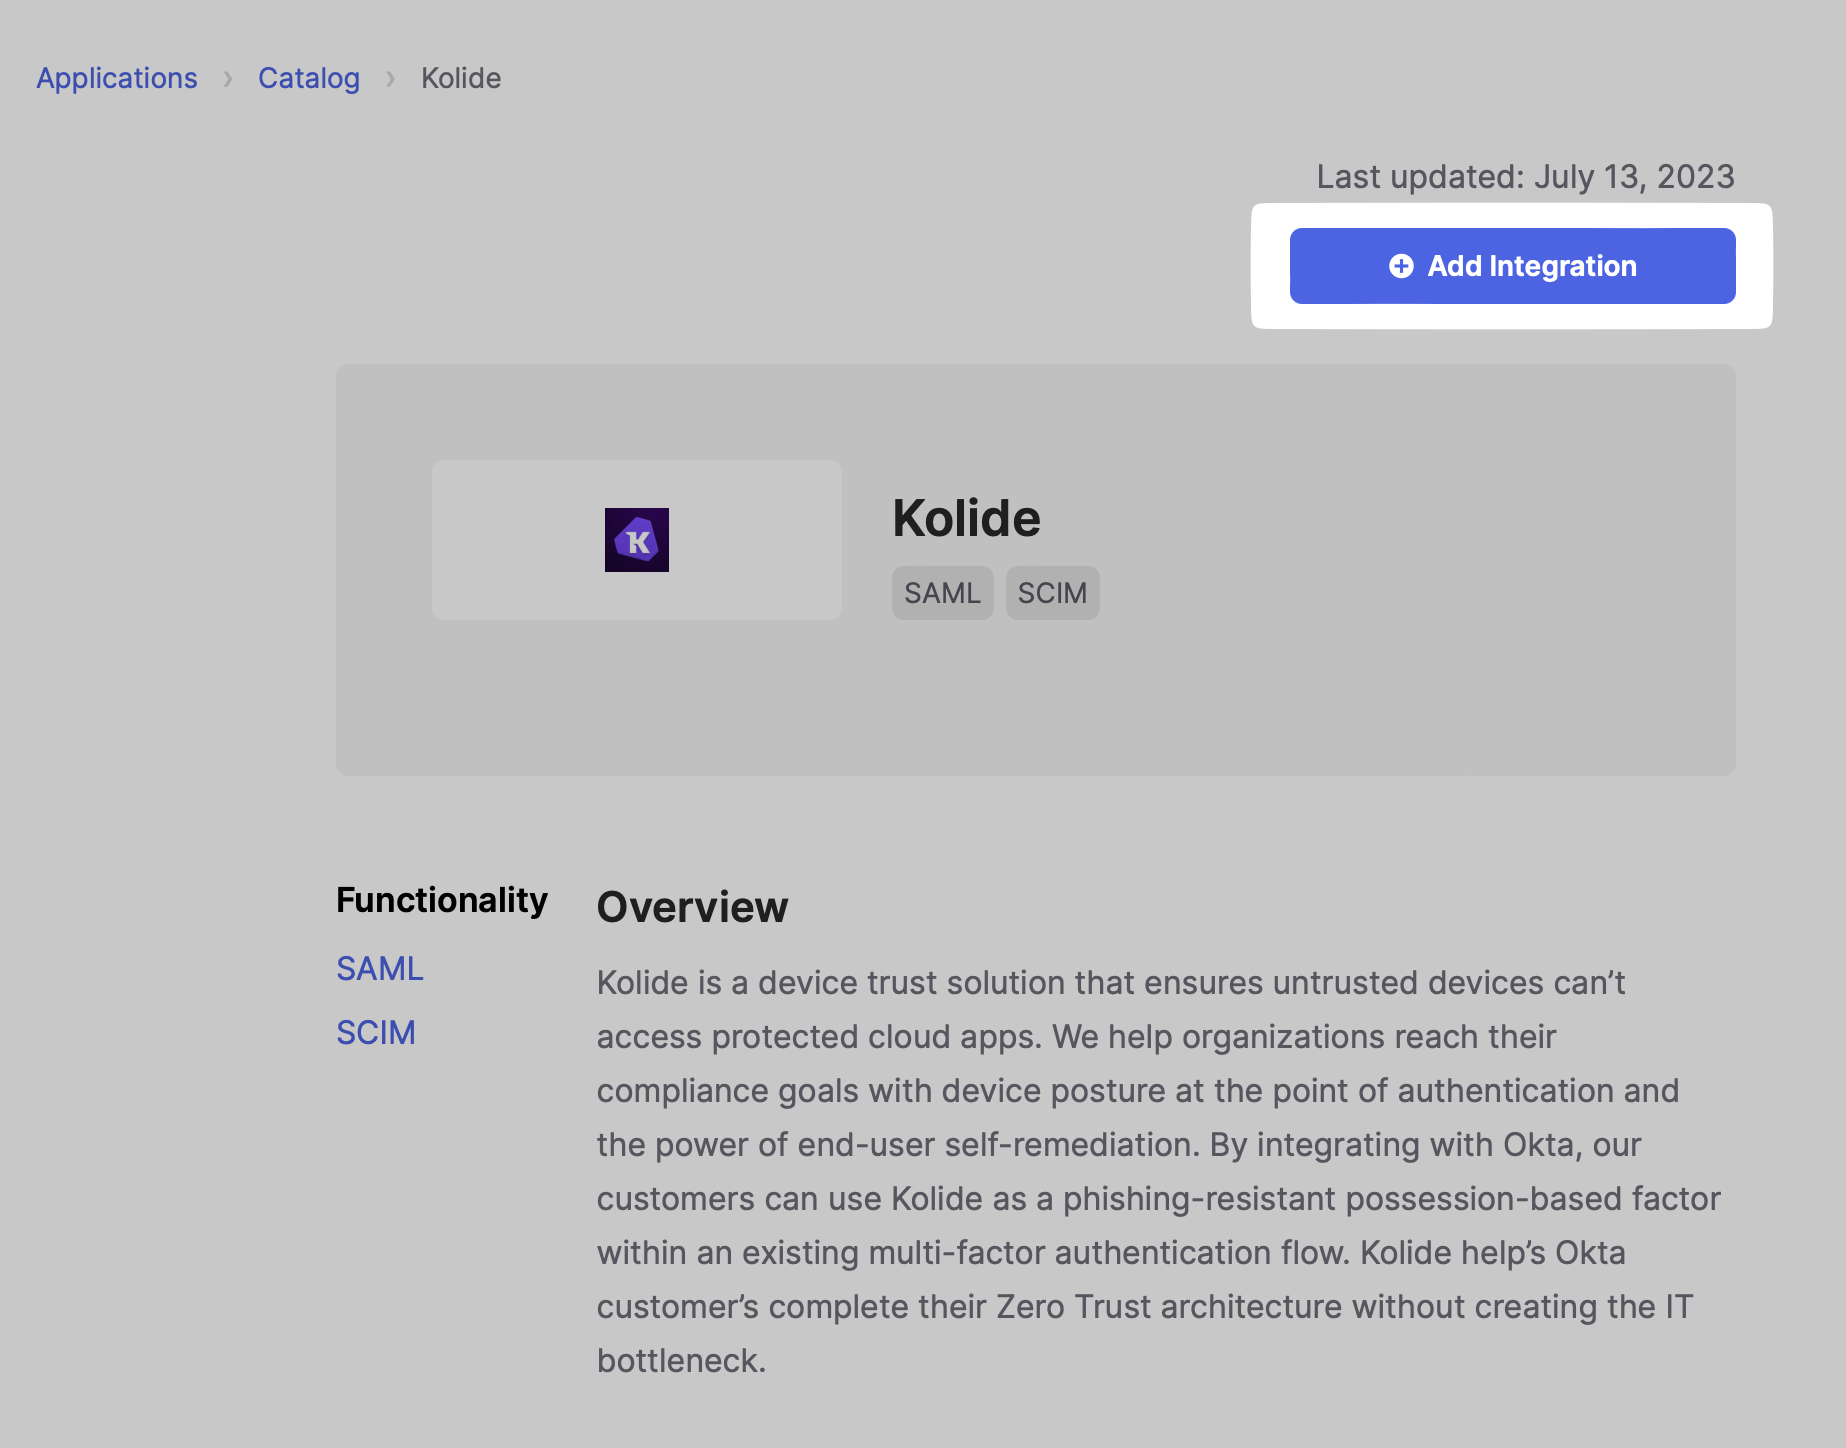The image size is (1846, 1448).
Task: Go to the Catalog breadcrumb link
Action: (309, 78)
